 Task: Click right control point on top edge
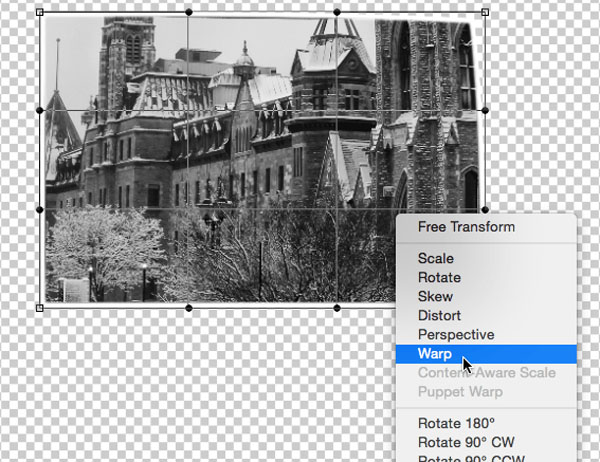click(337, 12)
